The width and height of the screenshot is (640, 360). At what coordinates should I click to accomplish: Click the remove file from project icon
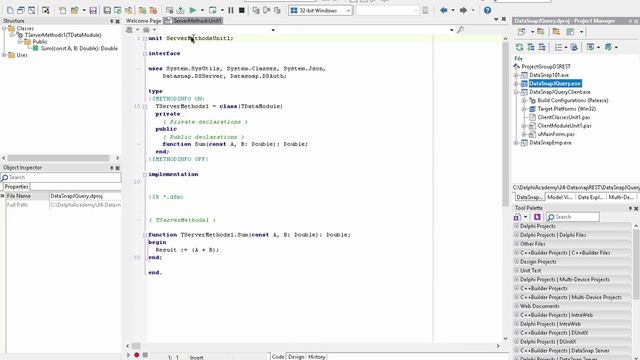153,10
